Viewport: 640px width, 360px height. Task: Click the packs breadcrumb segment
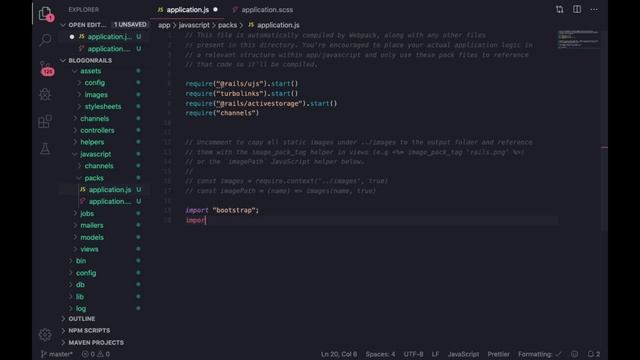pyautogui.click(x=227, y=25)
